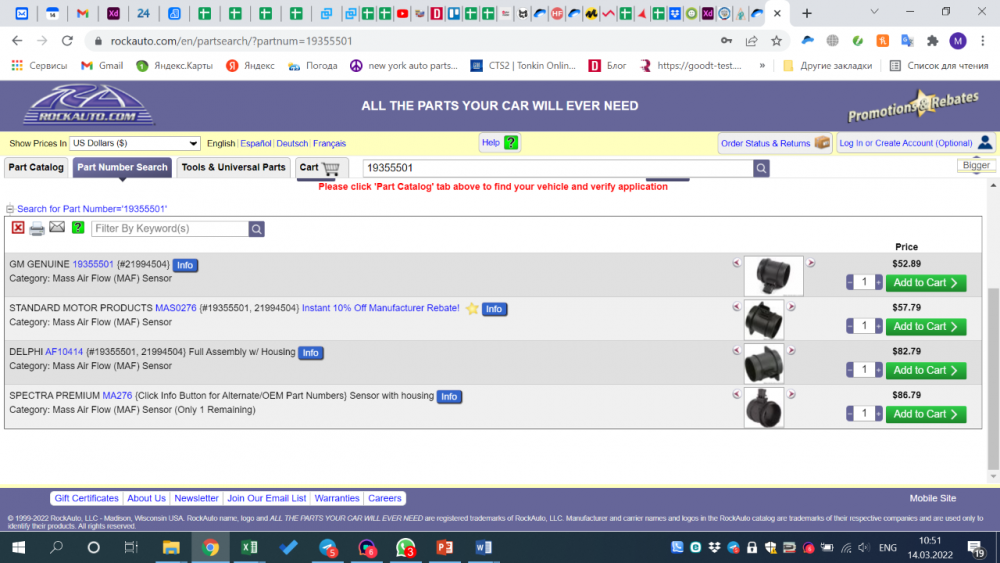Open the Info button for Spectra Premium MA276

[x=449, y=397]
